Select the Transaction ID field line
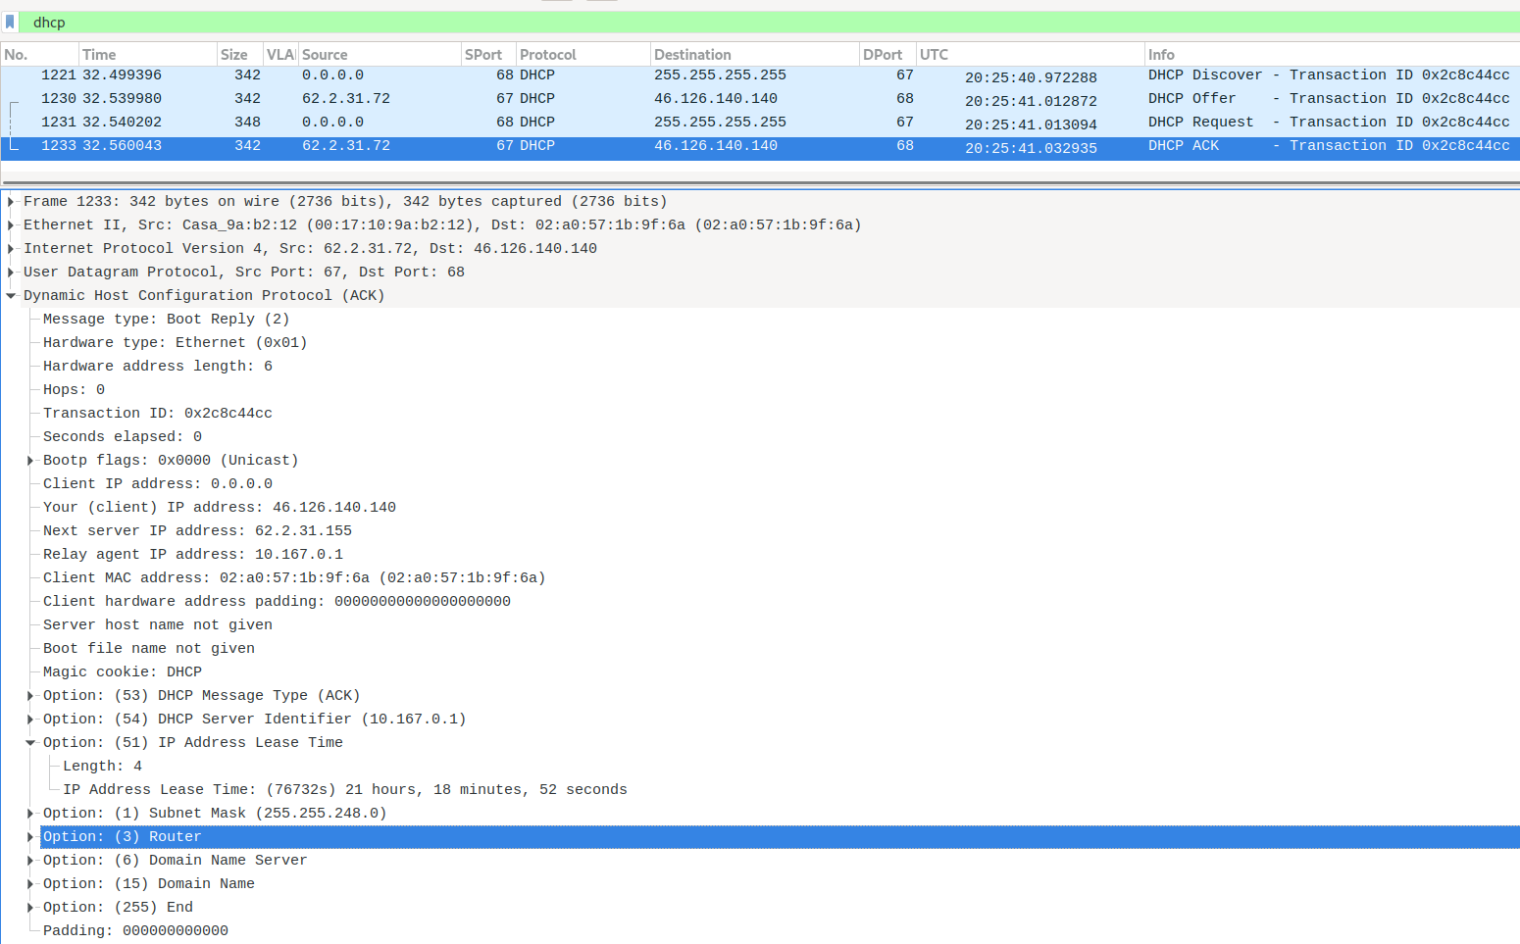This screenshot has height=944, width=1520. click(x=157, y=413)
